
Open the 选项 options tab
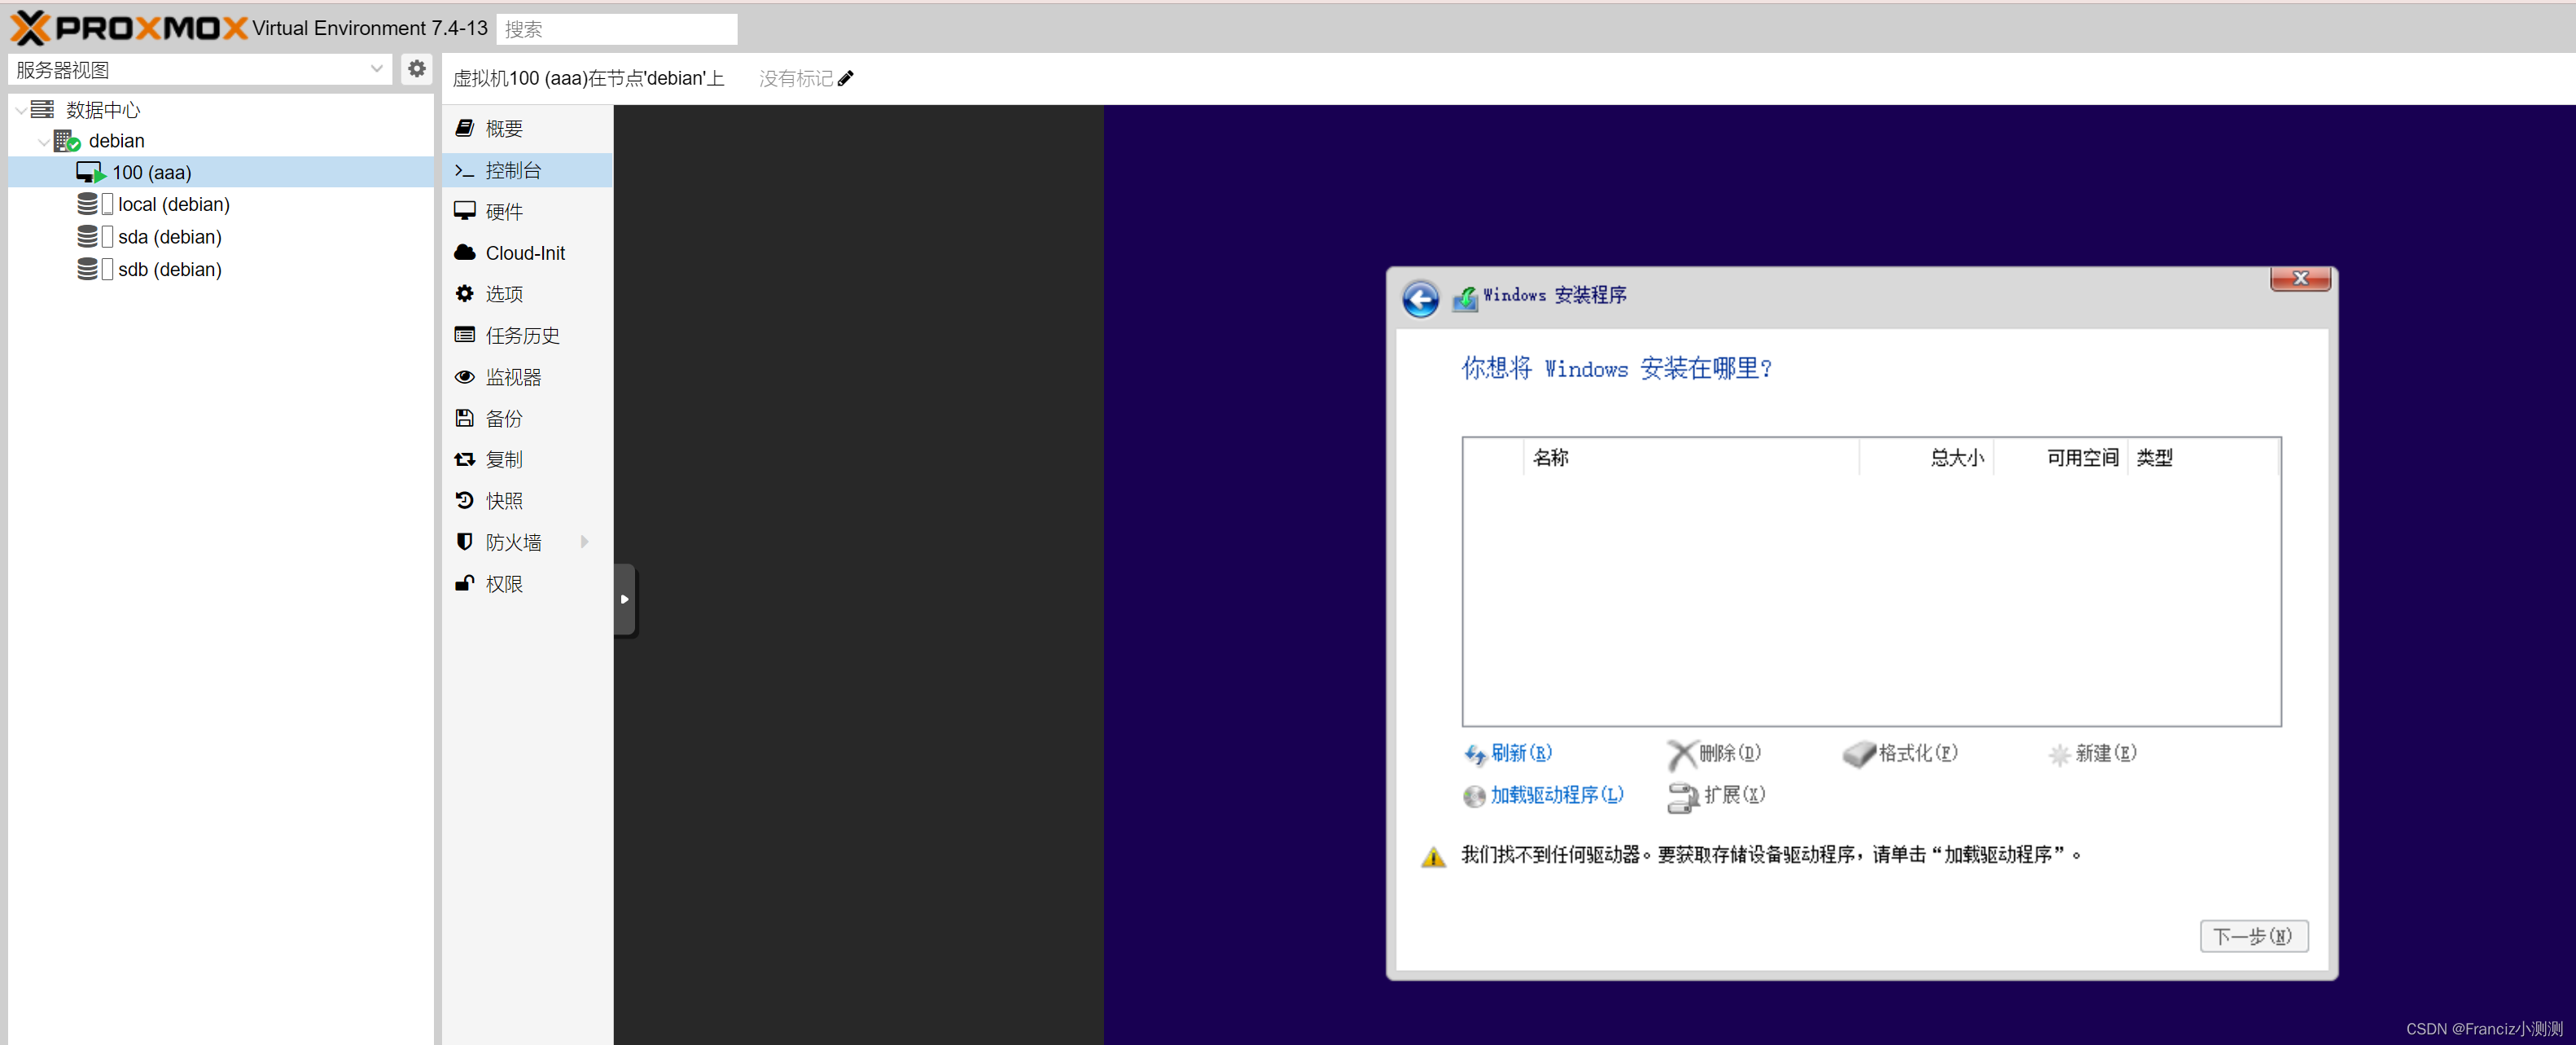pos(527,294)
